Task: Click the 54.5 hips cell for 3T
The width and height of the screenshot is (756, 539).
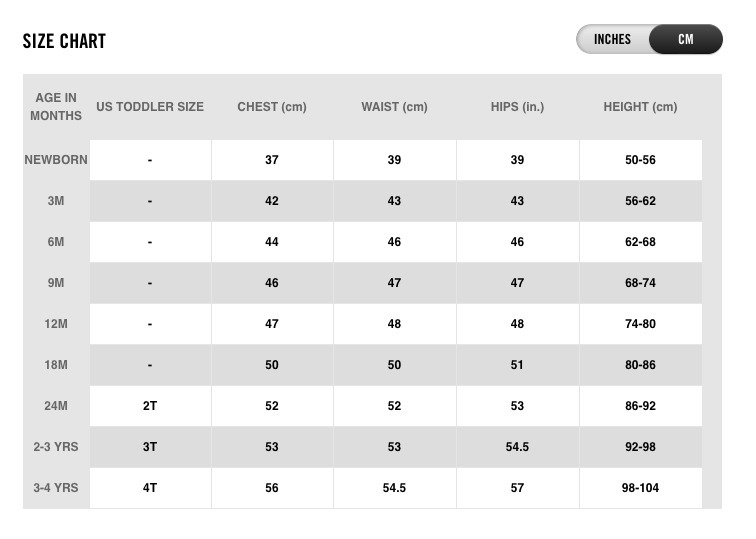Action: pos(517,446)
